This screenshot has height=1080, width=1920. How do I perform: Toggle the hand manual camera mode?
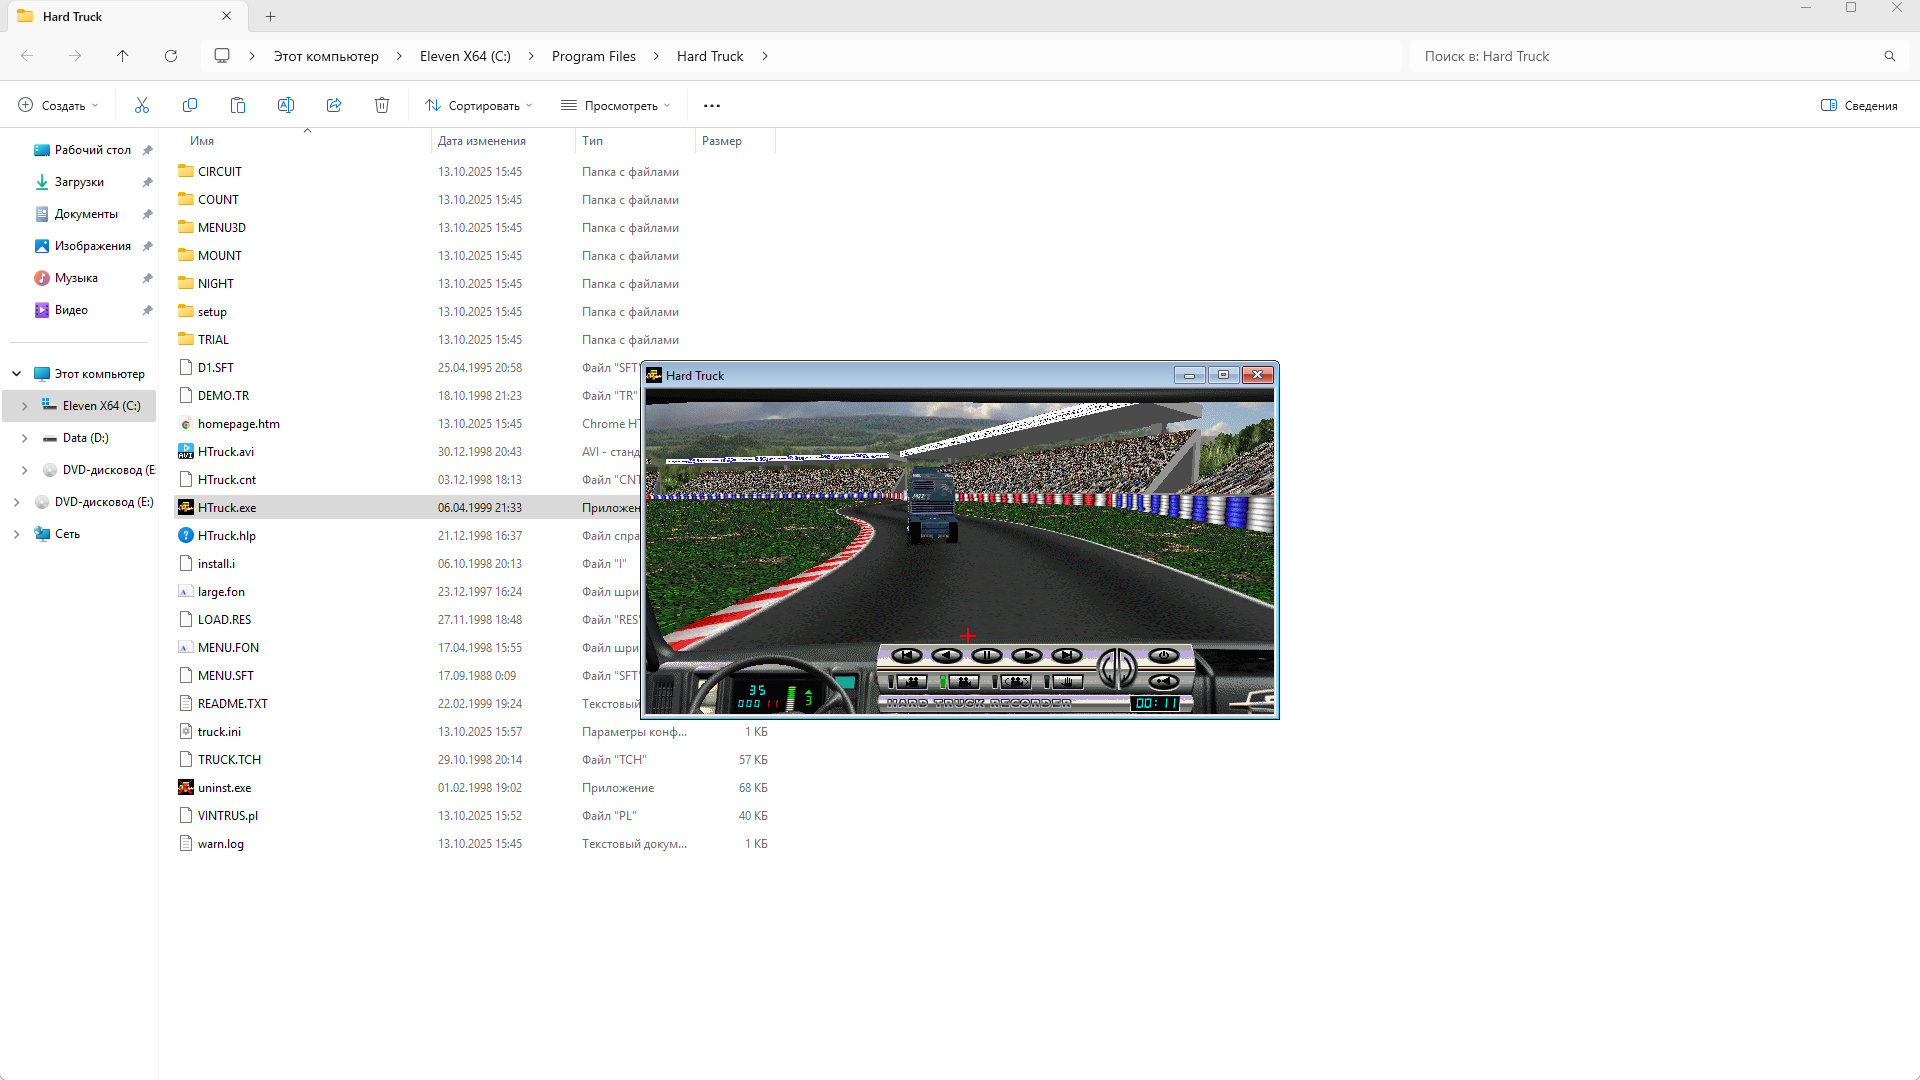[1067, 682]
